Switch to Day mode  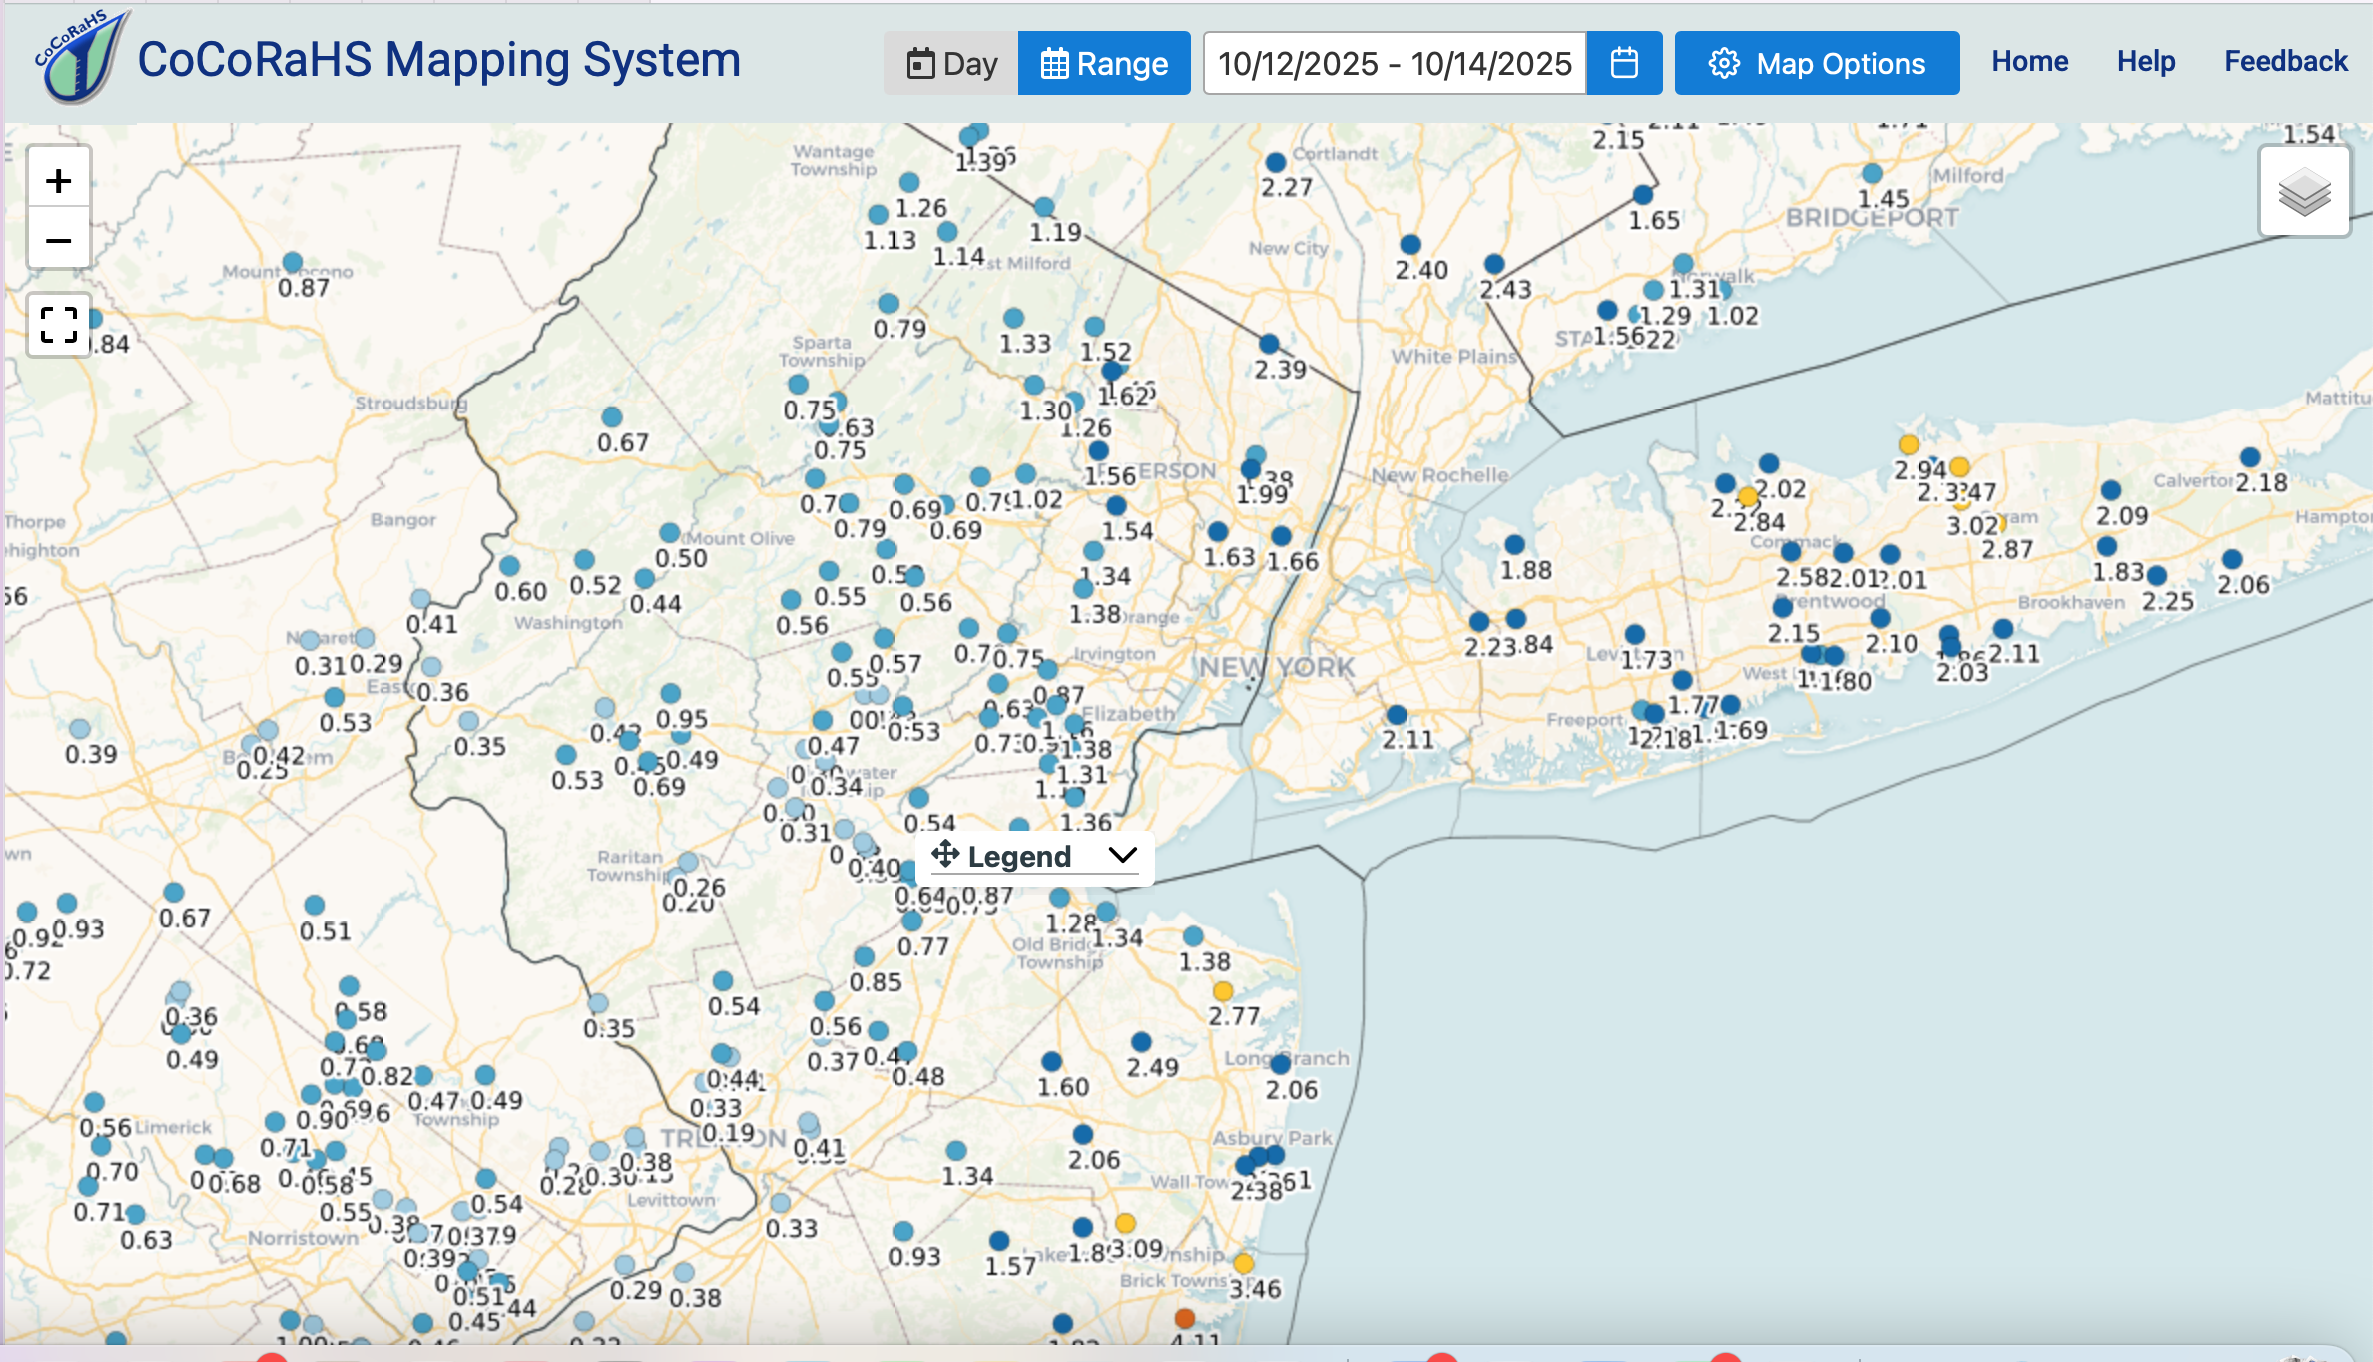coord(951,63)
